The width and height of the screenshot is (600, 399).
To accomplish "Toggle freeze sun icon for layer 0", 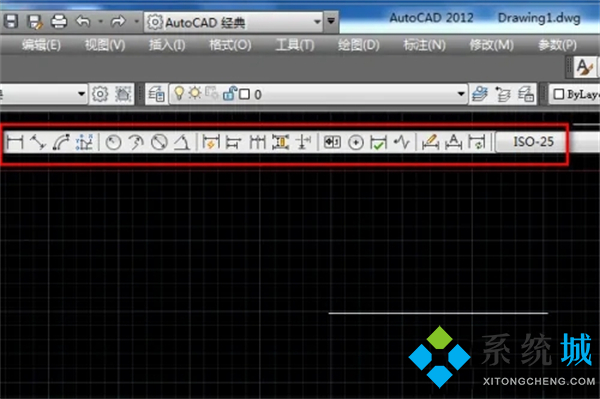I will click(x=195, y=93).
